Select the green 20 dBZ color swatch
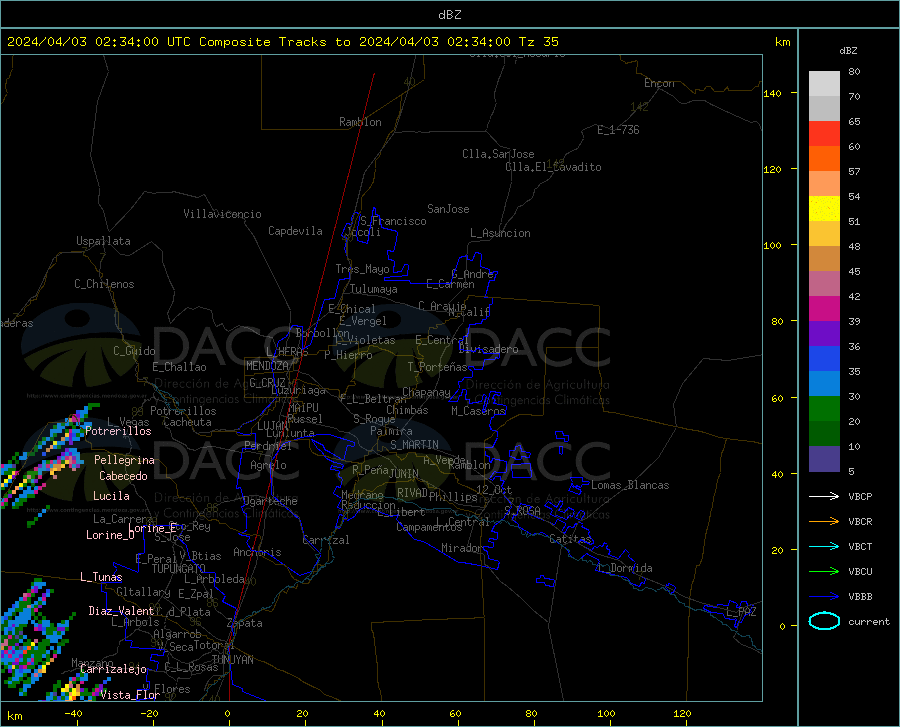This screenshot has height=727, width=900. pyautogui.click(x=824, y=409)
